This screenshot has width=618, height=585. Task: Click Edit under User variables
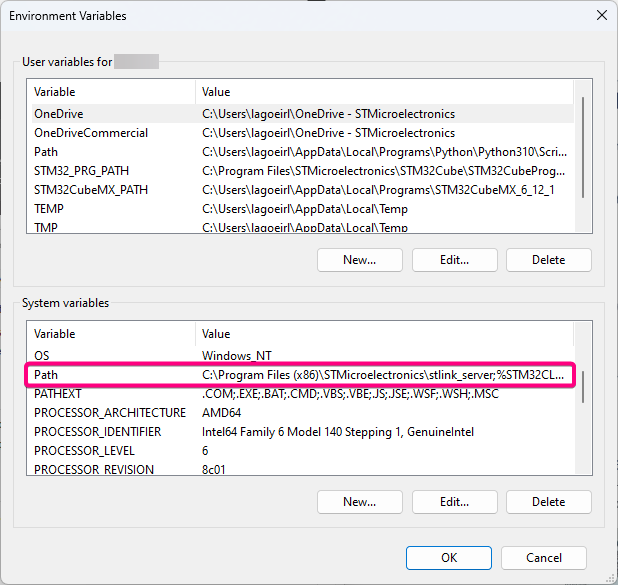pyautogui.click(x=454, y=260)
